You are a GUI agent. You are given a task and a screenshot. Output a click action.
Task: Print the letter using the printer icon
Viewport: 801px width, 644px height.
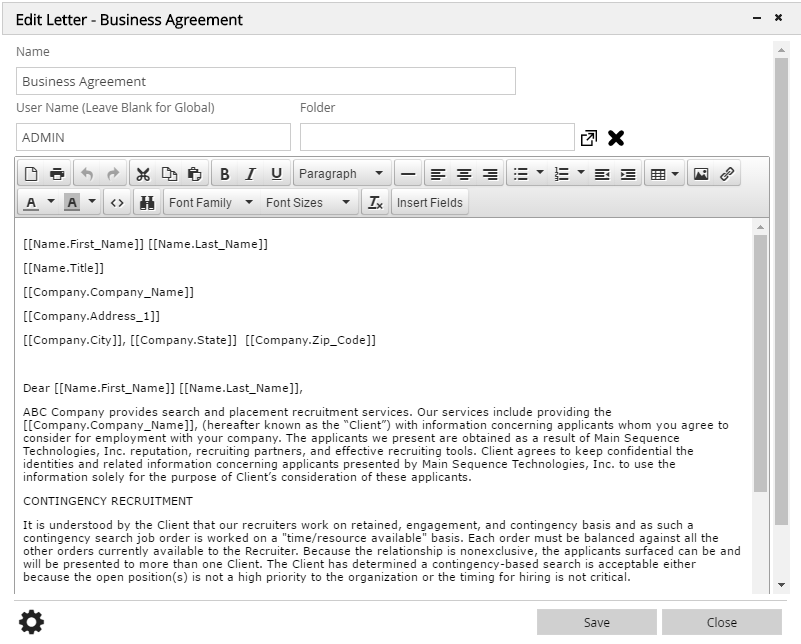click(57, 174)
